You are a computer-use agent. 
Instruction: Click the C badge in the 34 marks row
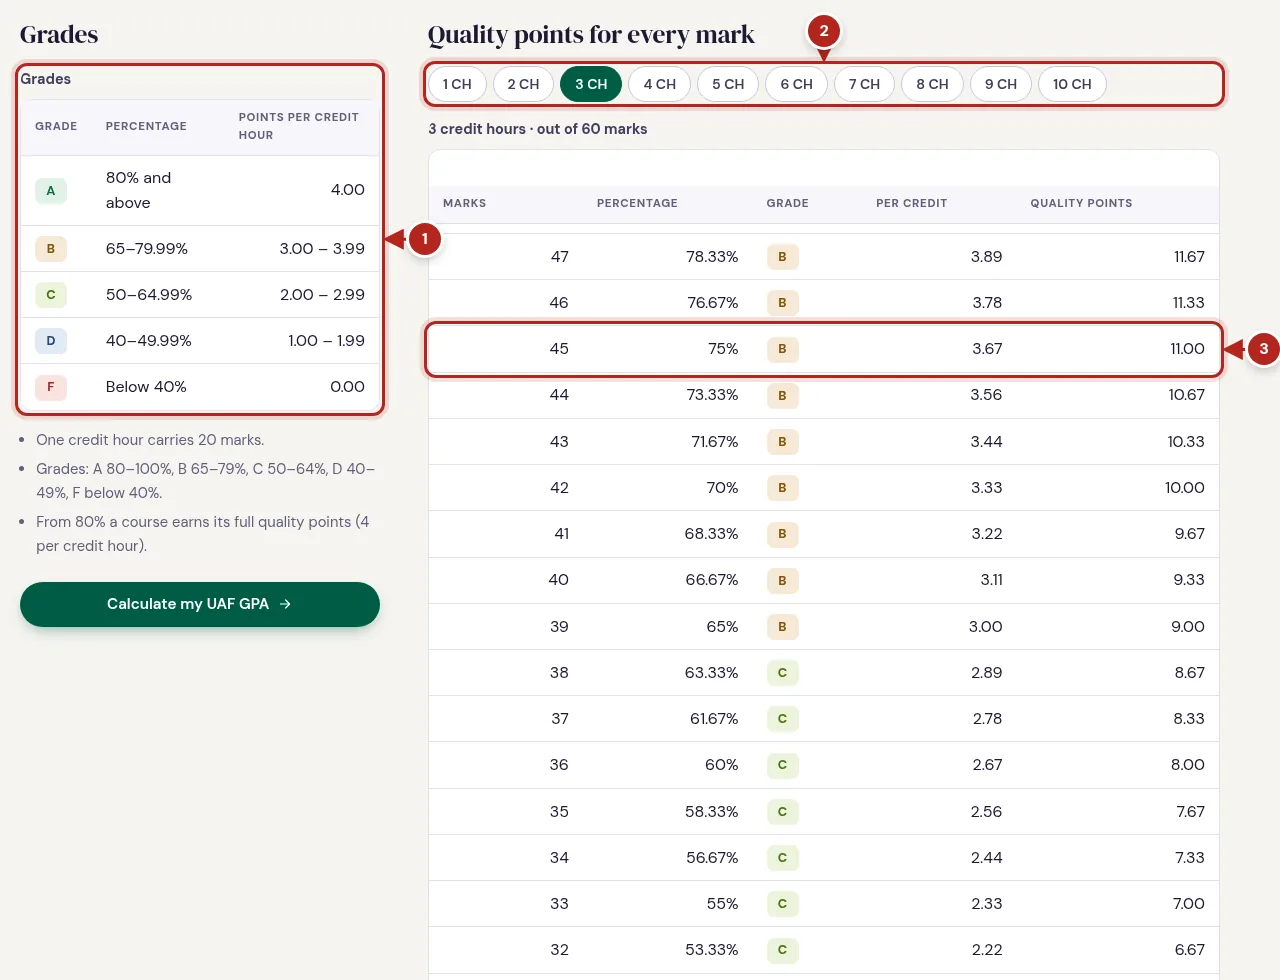pos(782,858)
